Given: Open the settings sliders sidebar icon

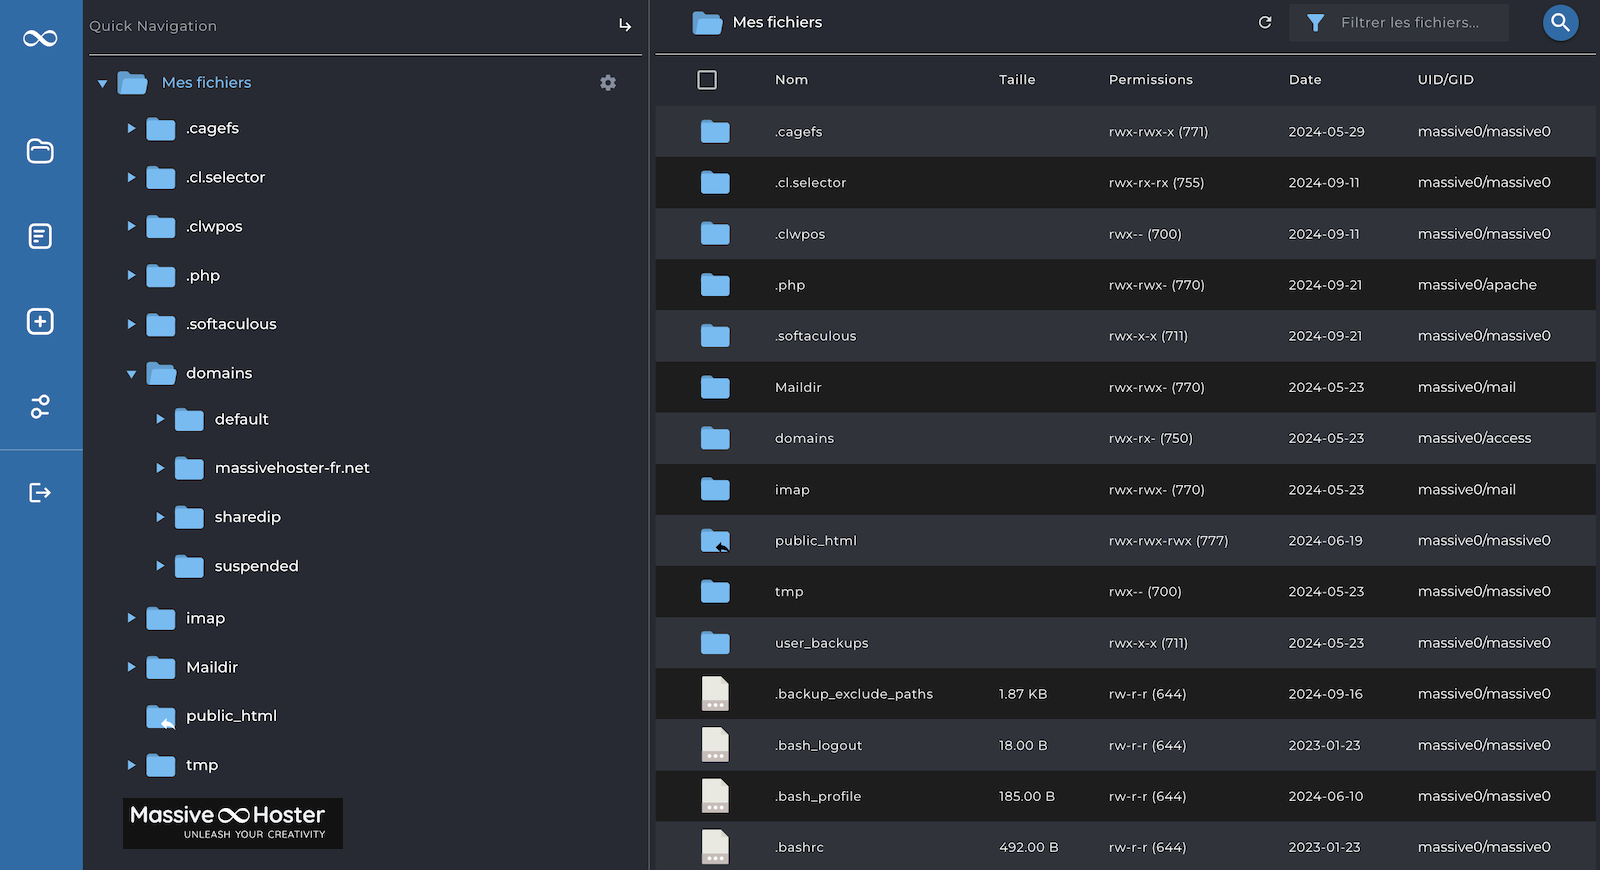Looking at the screenshot, I should [x=40, y=407].
